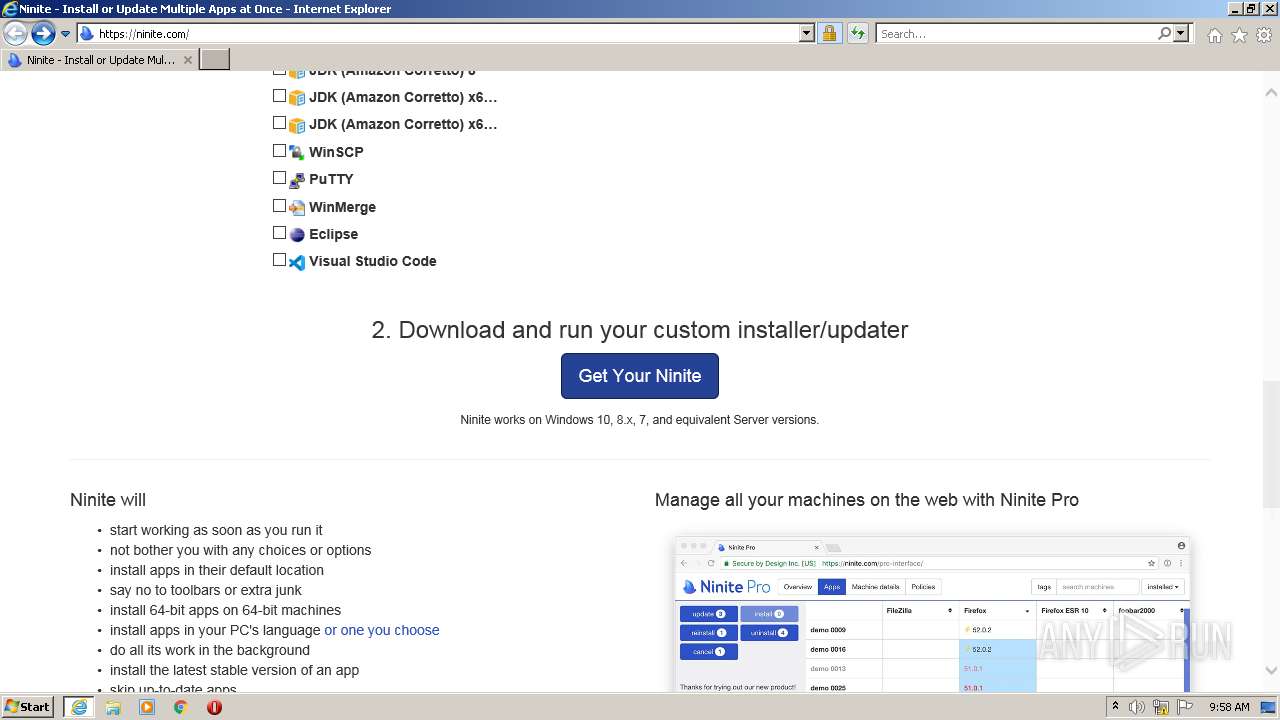Click 'install apps in their default location'

[x=217, y=570]
